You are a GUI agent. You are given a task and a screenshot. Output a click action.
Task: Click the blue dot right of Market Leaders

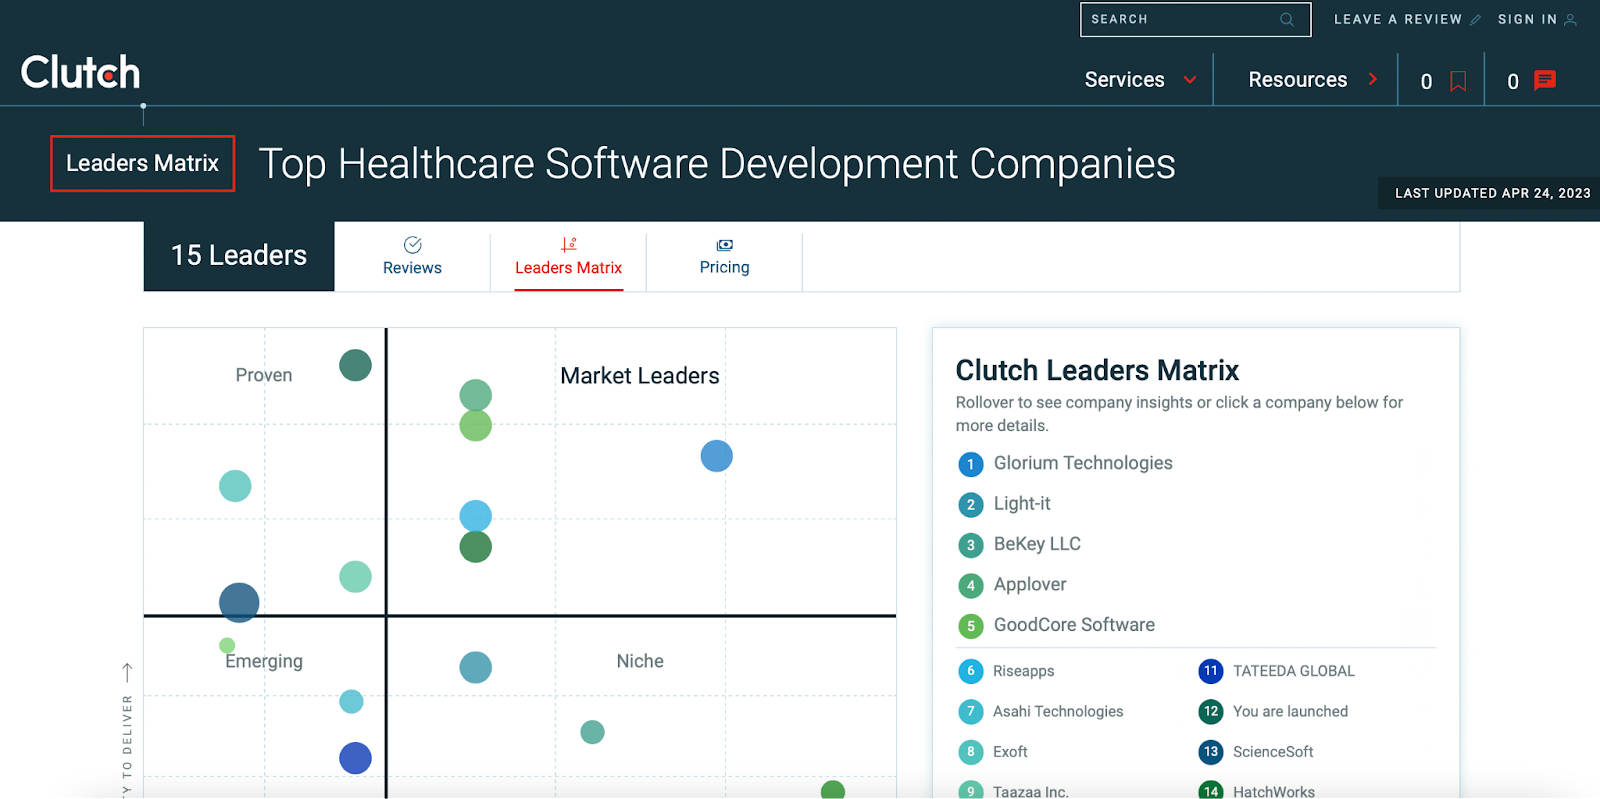click(716, 456)
